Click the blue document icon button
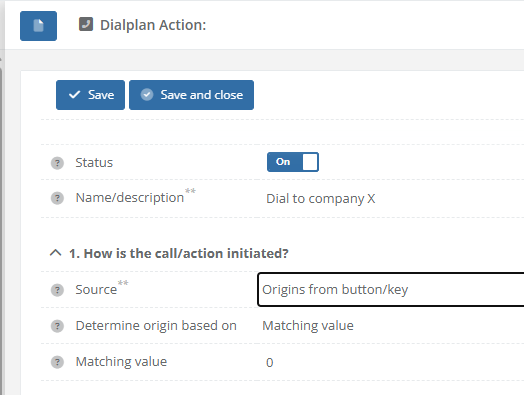524x395 pixels. pyautogui.click(x=38, y=26)
